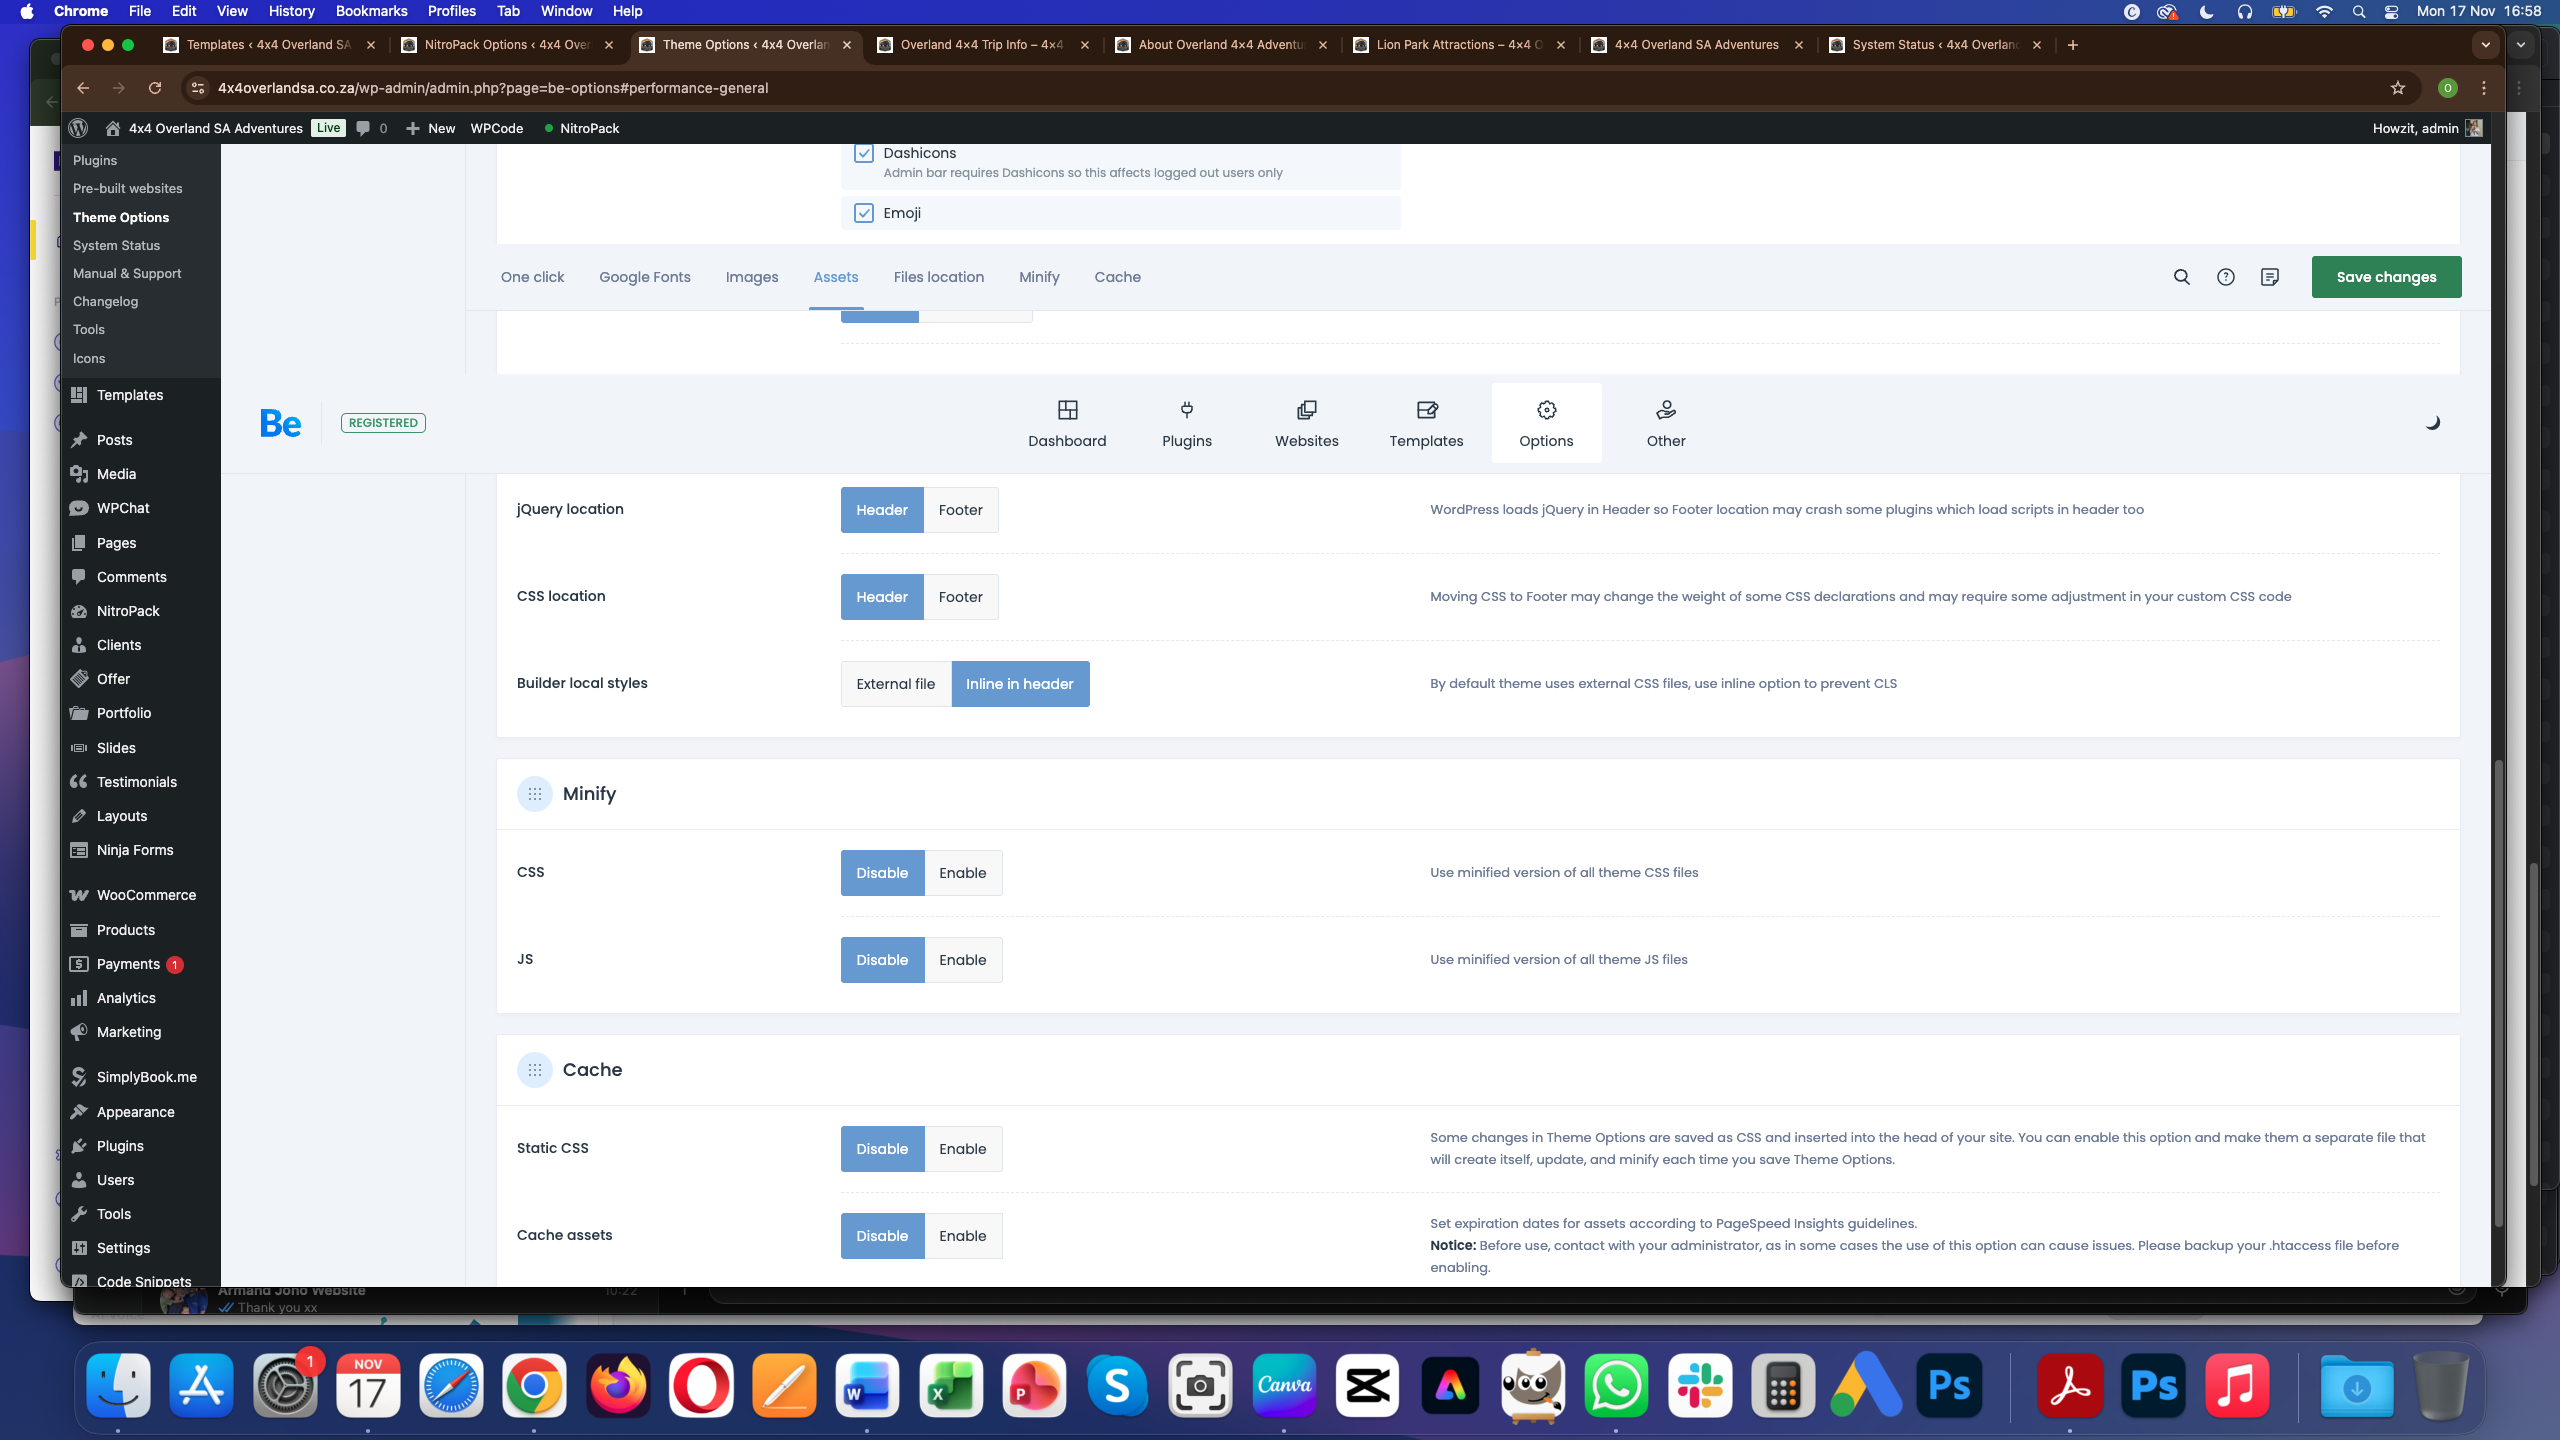Open the notes icon near Save changes

click(x=2269, y=277)
